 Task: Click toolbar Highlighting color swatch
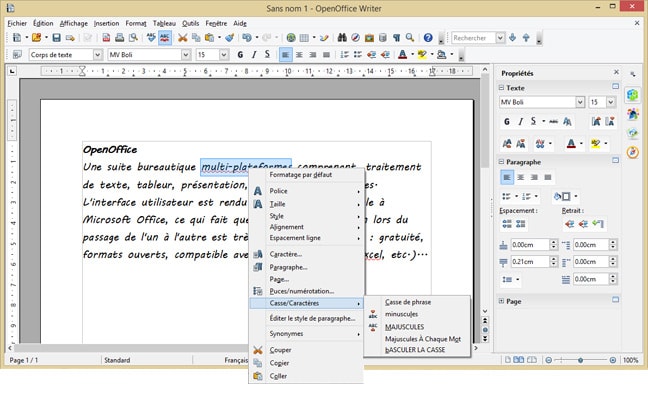(x=422, y=55)
